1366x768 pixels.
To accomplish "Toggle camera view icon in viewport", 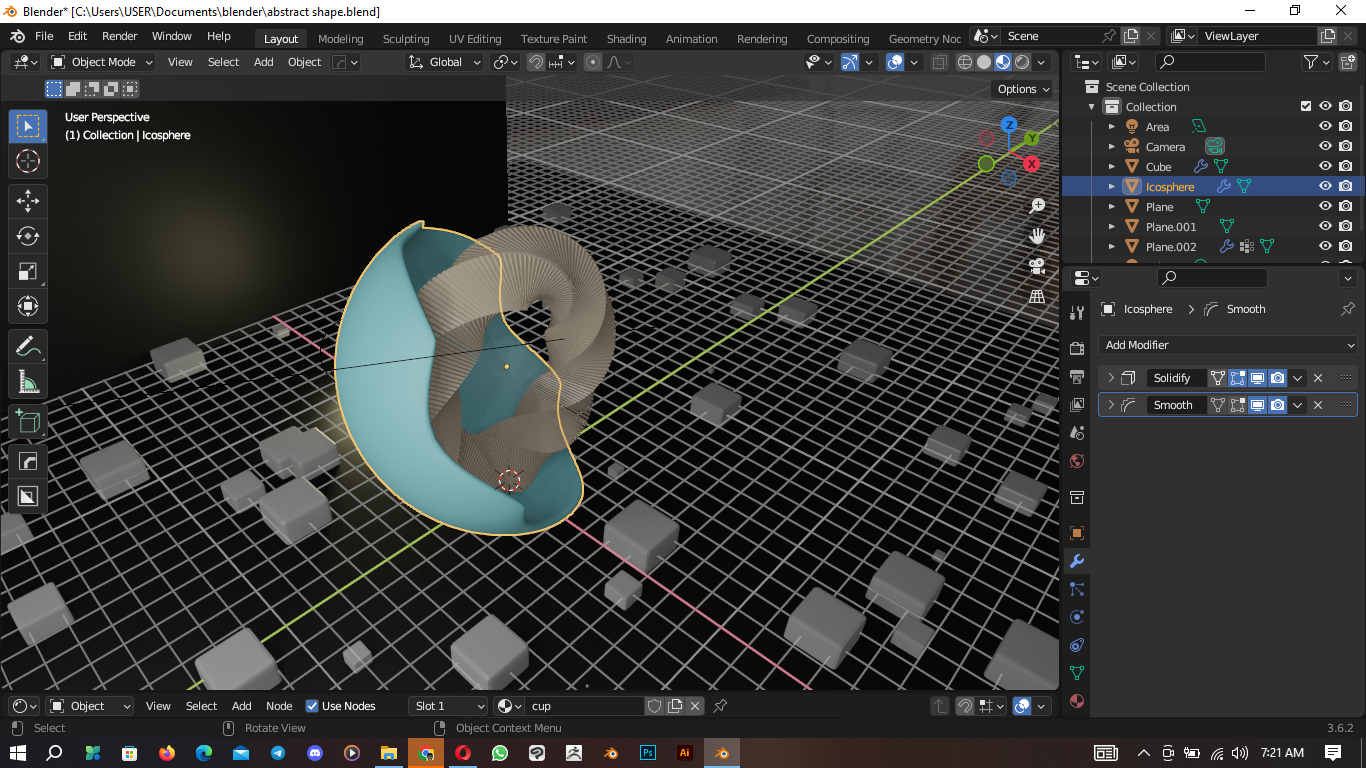I will [1037, 266].
